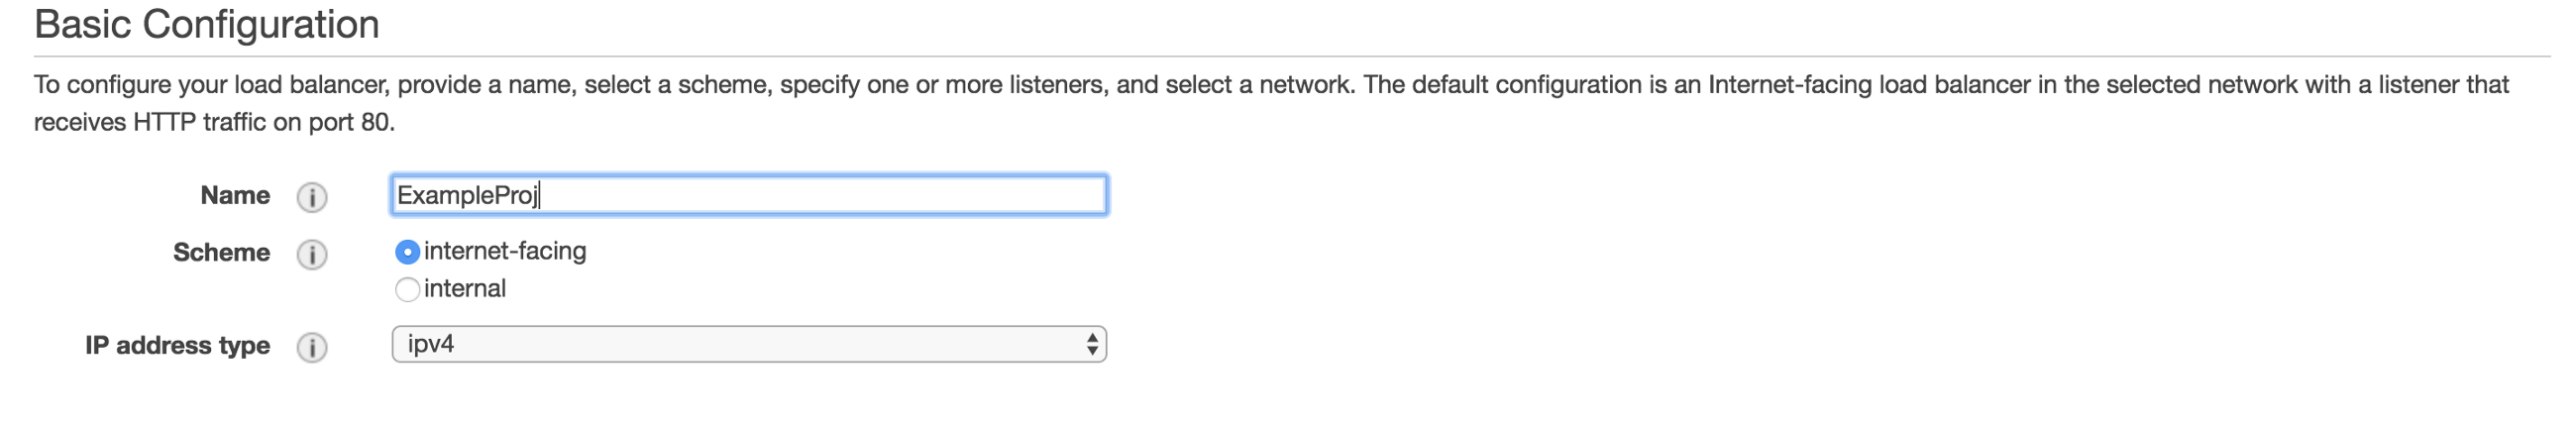Select the internal scheme radio button
2576x429 pixels.
pos(407,290)
